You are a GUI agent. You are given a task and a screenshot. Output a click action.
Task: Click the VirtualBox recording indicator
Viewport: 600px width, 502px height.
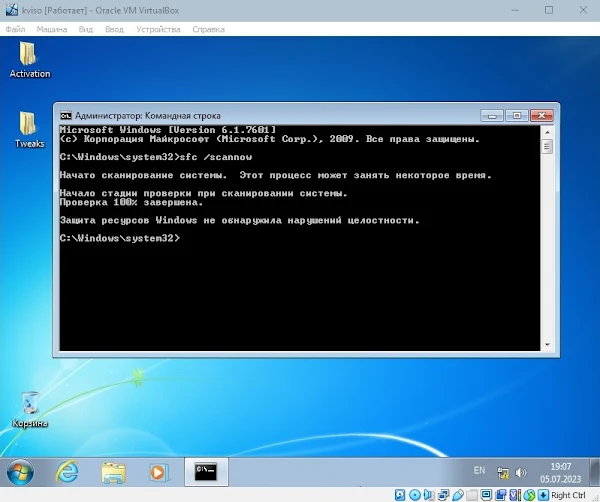pyautogui.click(x=501, y=495)
